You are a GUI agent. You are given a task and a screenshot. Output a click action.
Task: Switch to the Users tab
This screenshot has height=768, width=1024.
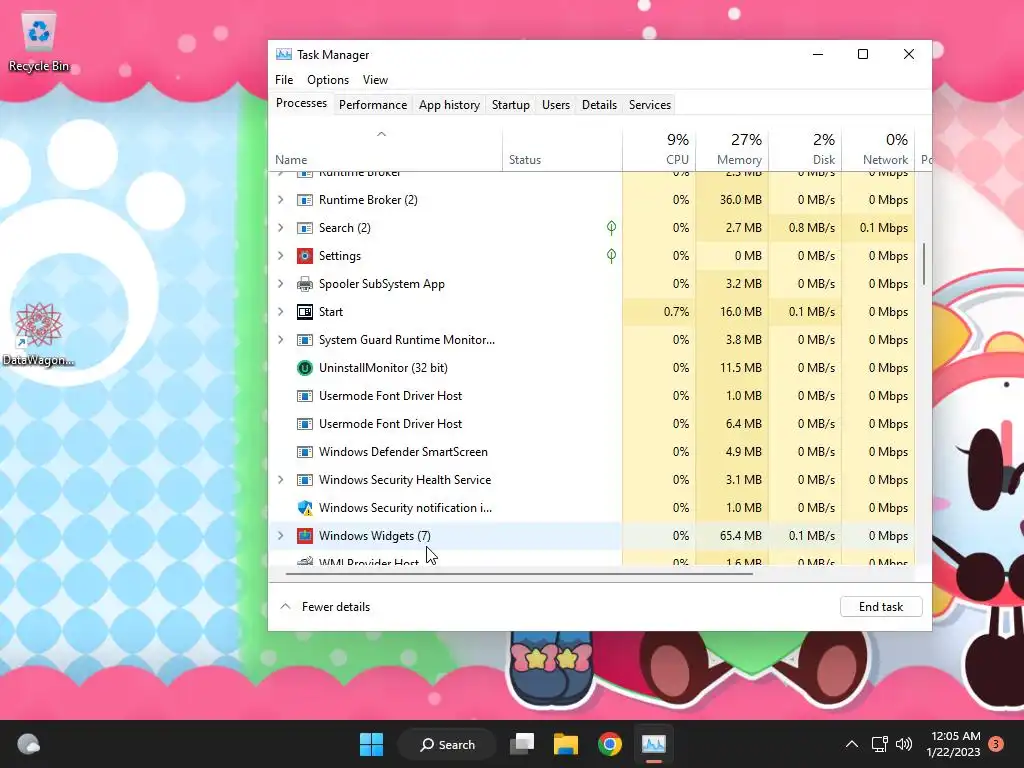pos(556,105)
